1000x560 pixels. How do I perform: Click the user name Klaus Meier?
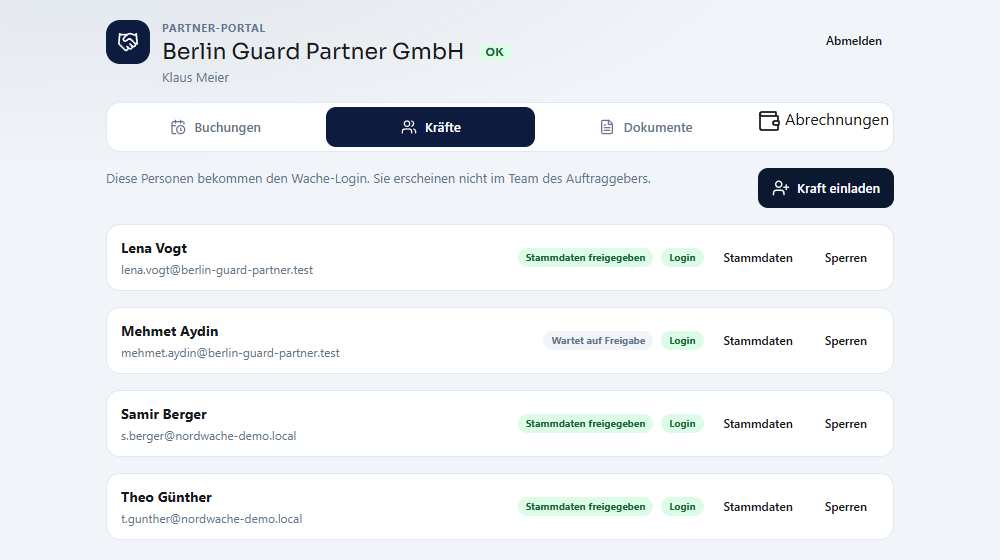tap(195, 78)
